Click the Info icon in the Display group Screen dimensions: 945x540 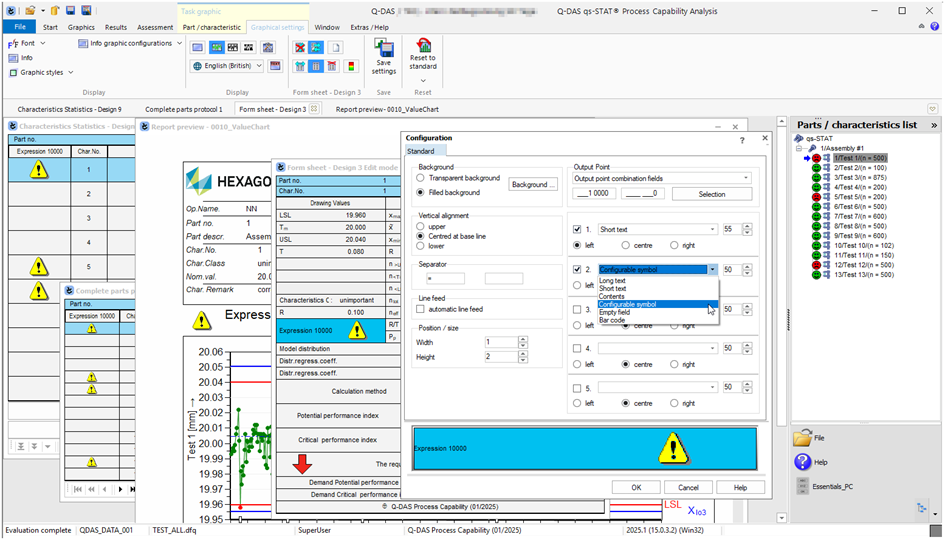pyautogui.click(x=13, y=58)
